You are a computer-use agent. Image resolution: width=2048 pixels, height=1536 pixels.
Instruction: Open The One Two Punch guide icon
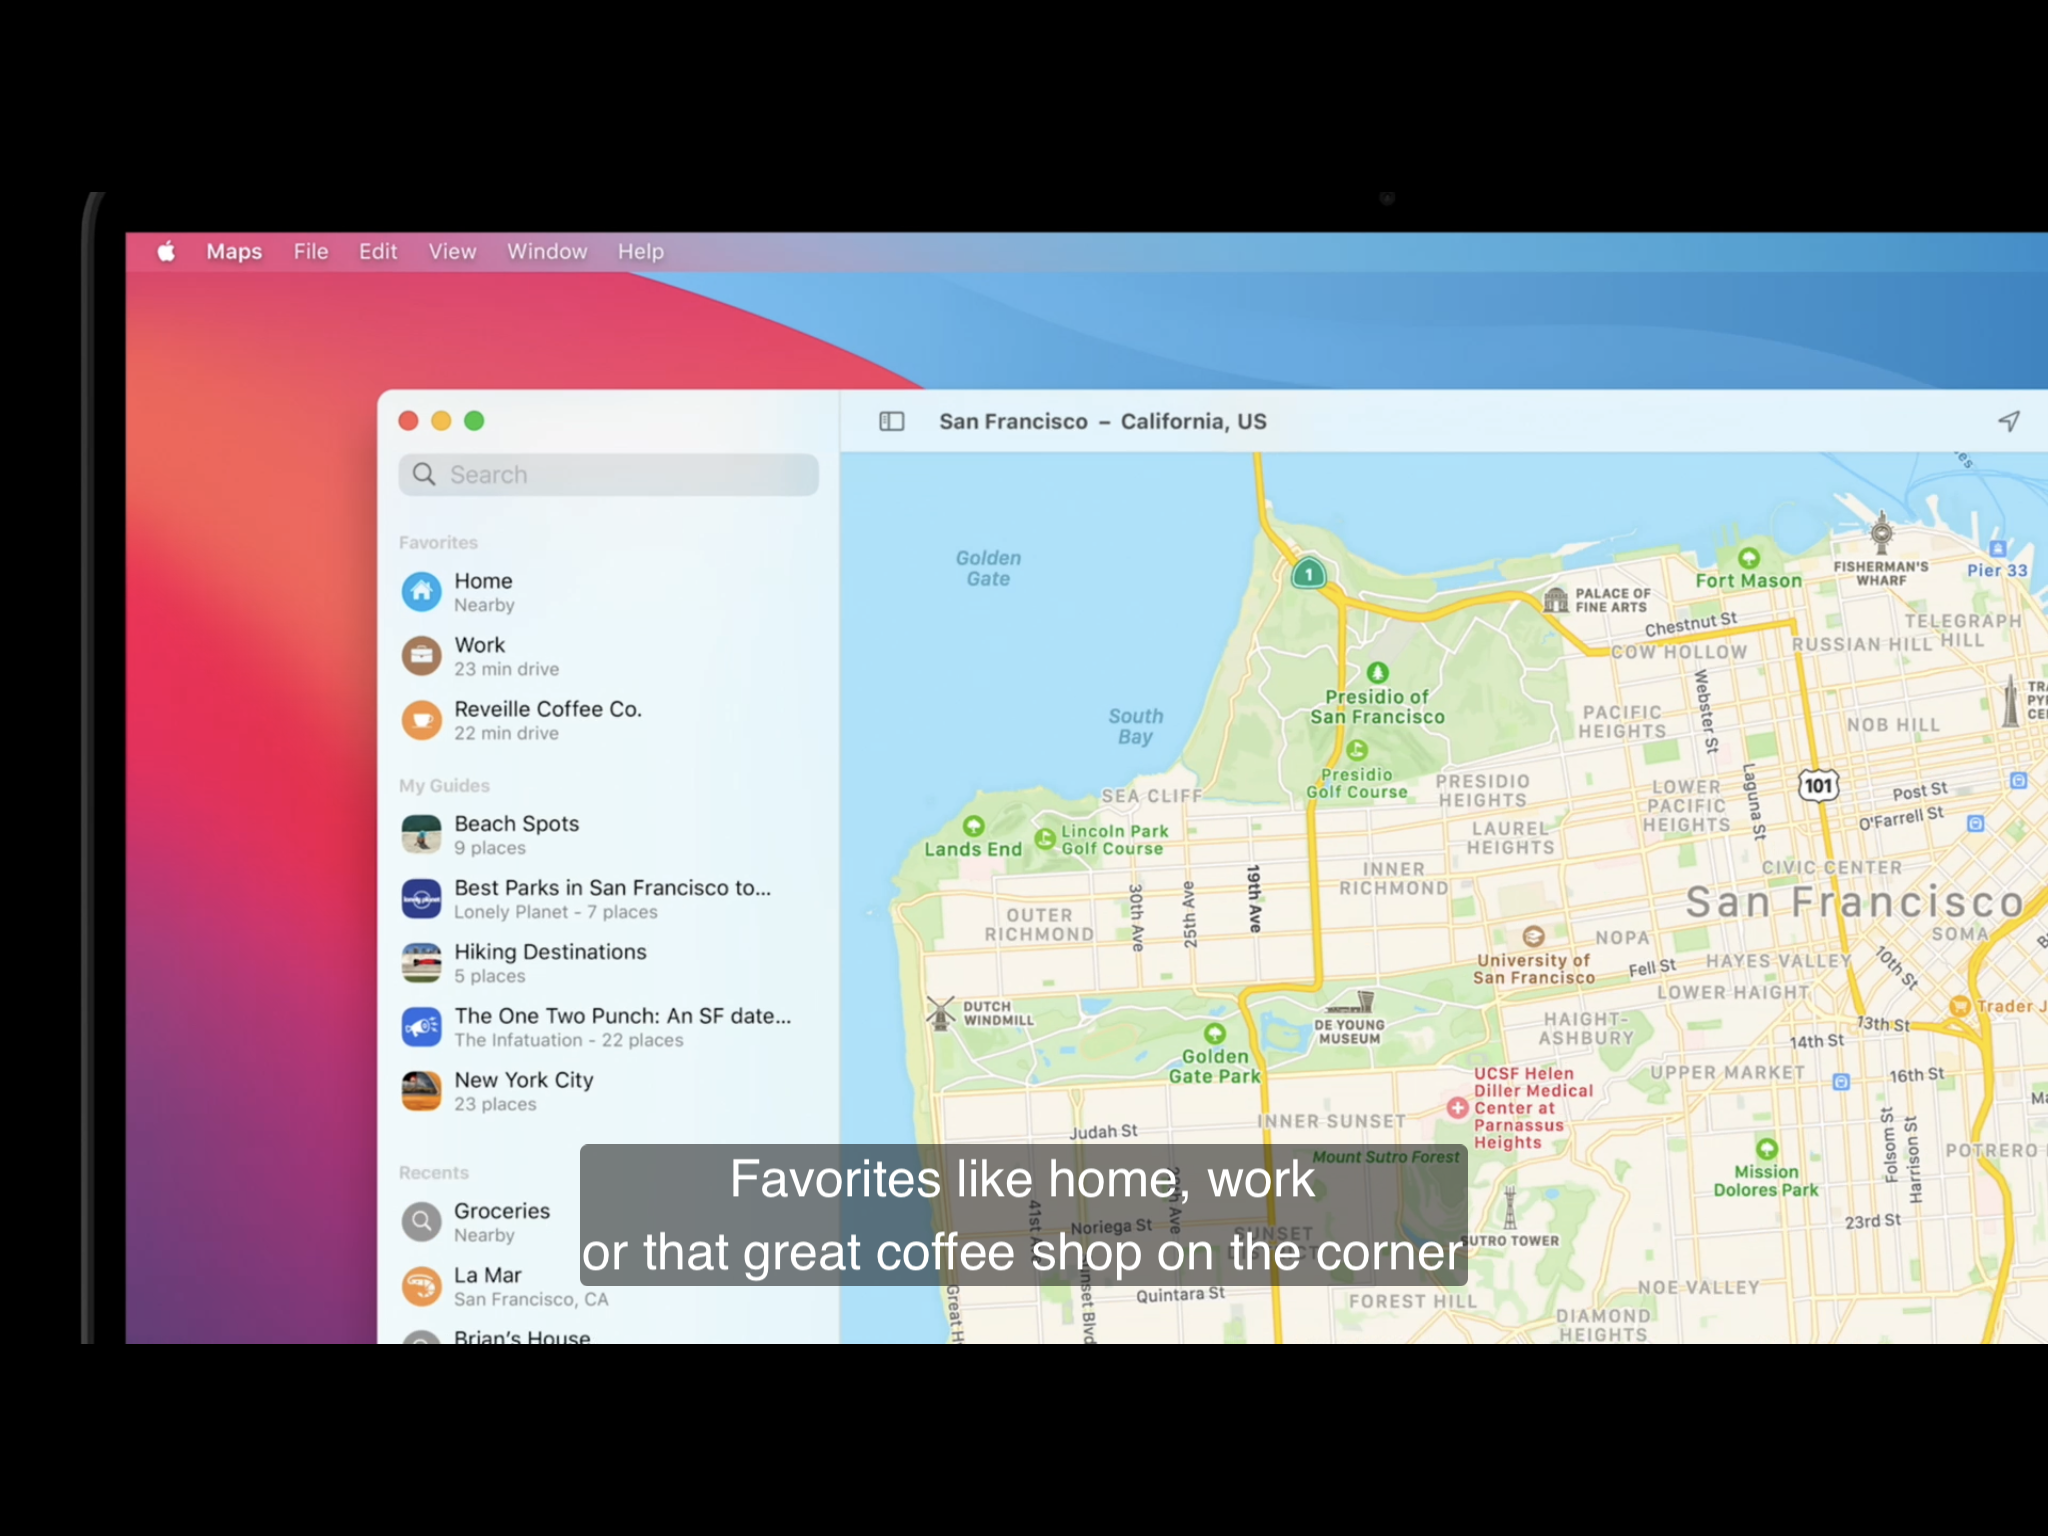[422, 1027]
